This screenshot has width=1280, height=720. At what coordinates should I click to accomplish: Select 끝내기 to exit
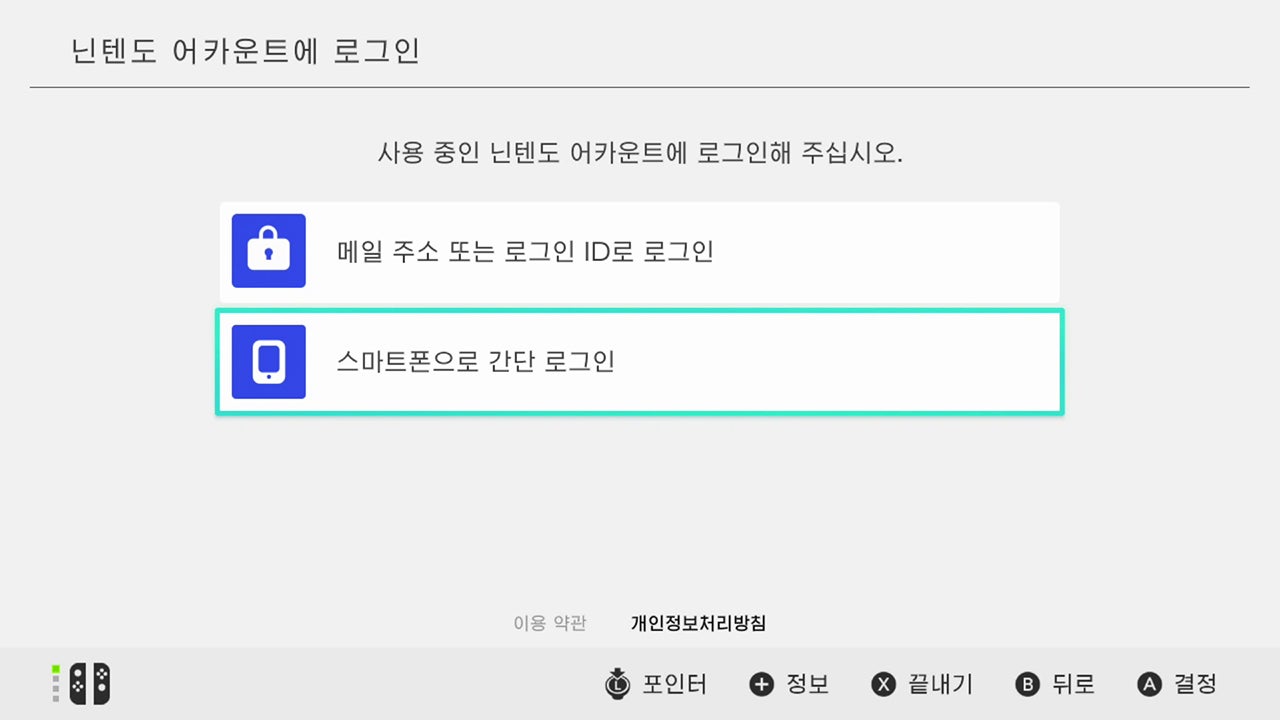click(x=940, y=684)
